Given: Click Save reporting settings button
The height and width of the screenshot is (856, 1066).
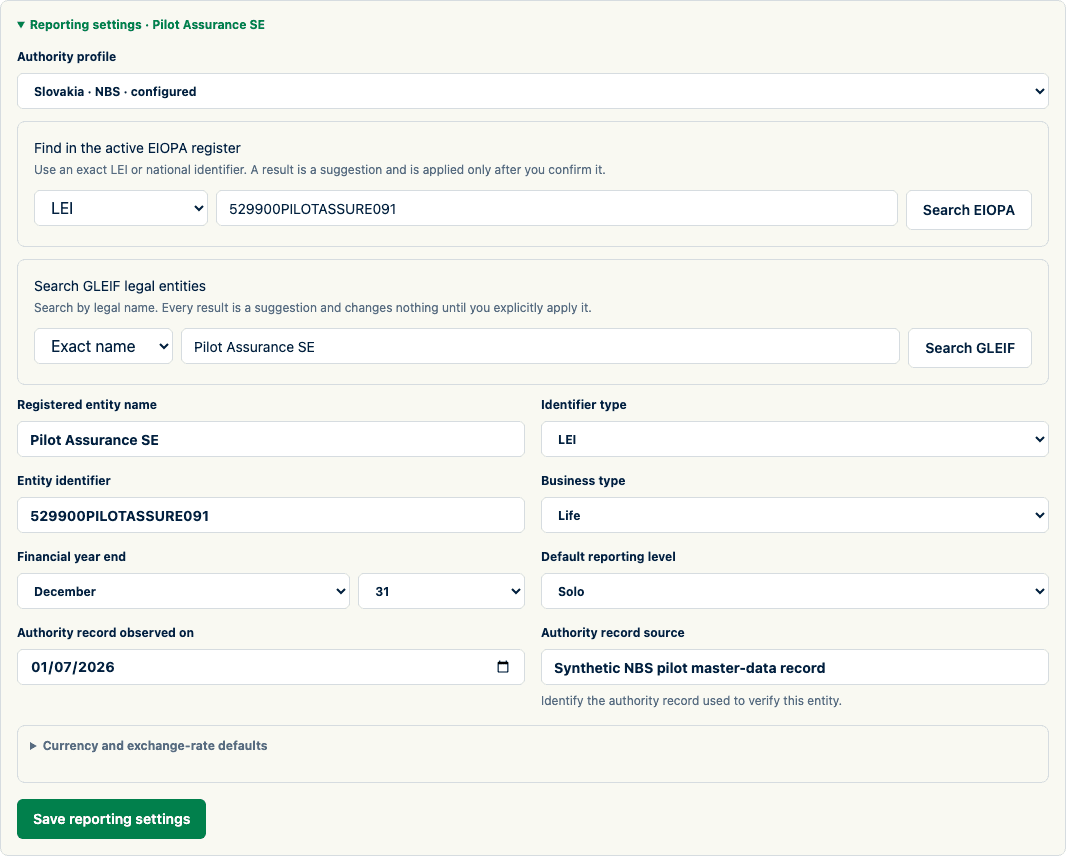Looking at the screenshot, I should [111, 819].
